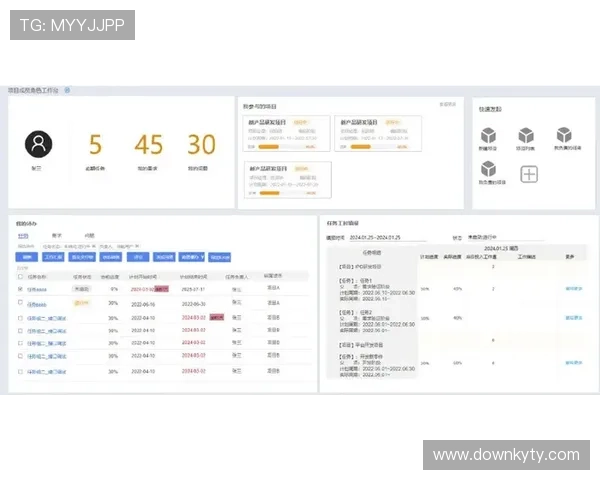
Task: Click the user avatar icon for 张三
Action: (x=38, y=145)
